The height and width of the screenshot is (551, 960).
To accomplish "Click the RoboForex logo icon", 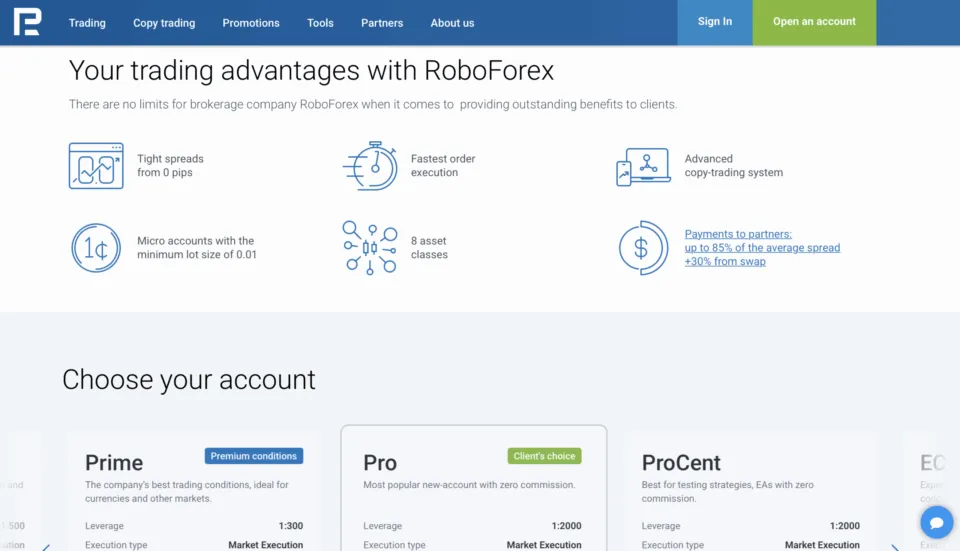I will click(27, 22).
